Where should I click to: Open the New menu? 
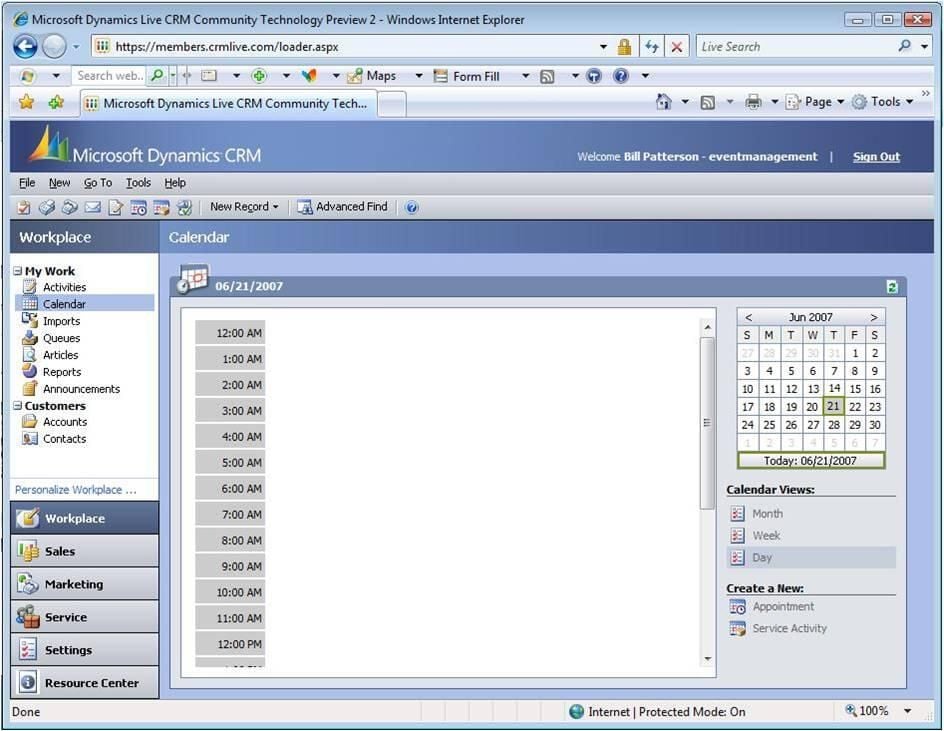[x=60, y=182]
